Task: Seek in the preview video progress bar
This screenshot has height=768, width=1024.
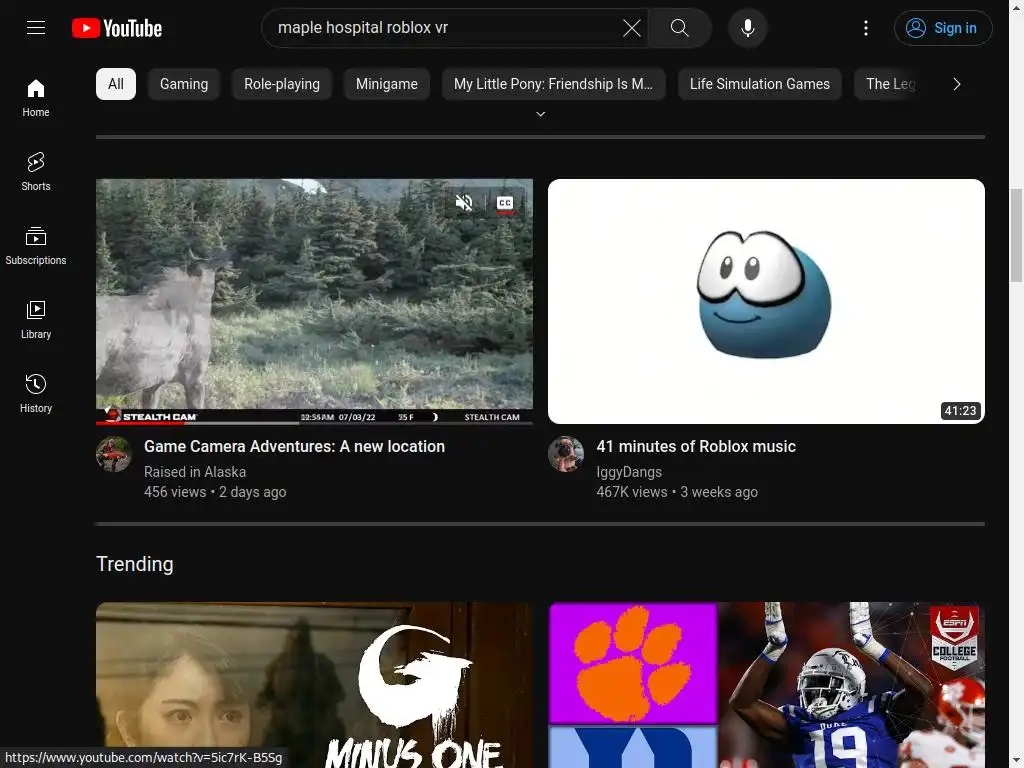Action: pyautogui.click(x=314, y=423)
